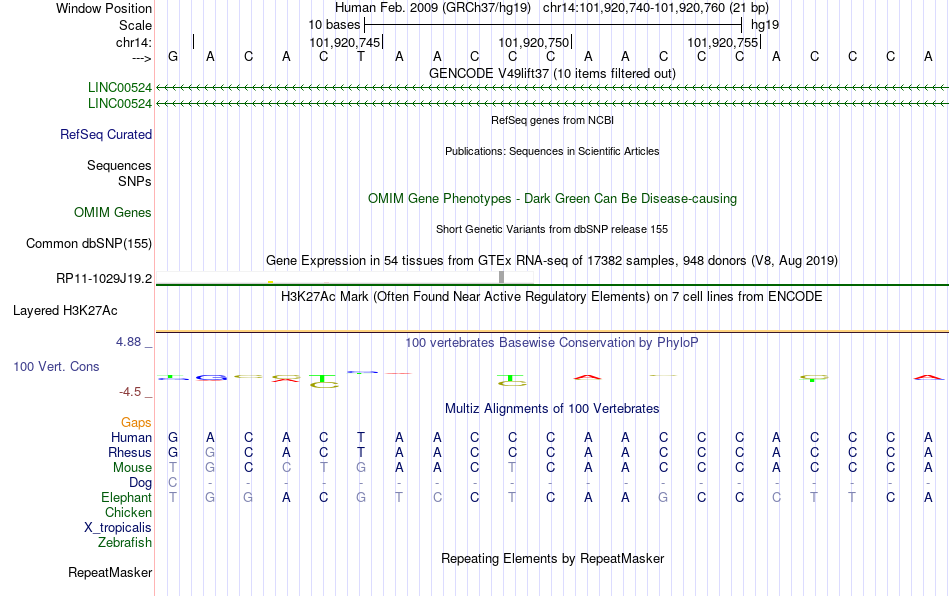The image size is (950, 596).
Task: Click the Chicken alignment row label
Action: (x=128, y=512)
